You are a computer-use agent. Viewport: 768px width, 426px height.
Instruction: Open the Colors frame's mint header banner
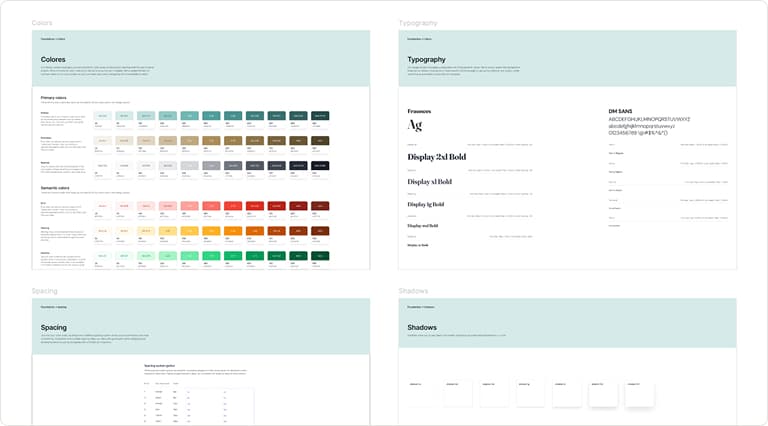pyautogui.click(x=201, y=58)
